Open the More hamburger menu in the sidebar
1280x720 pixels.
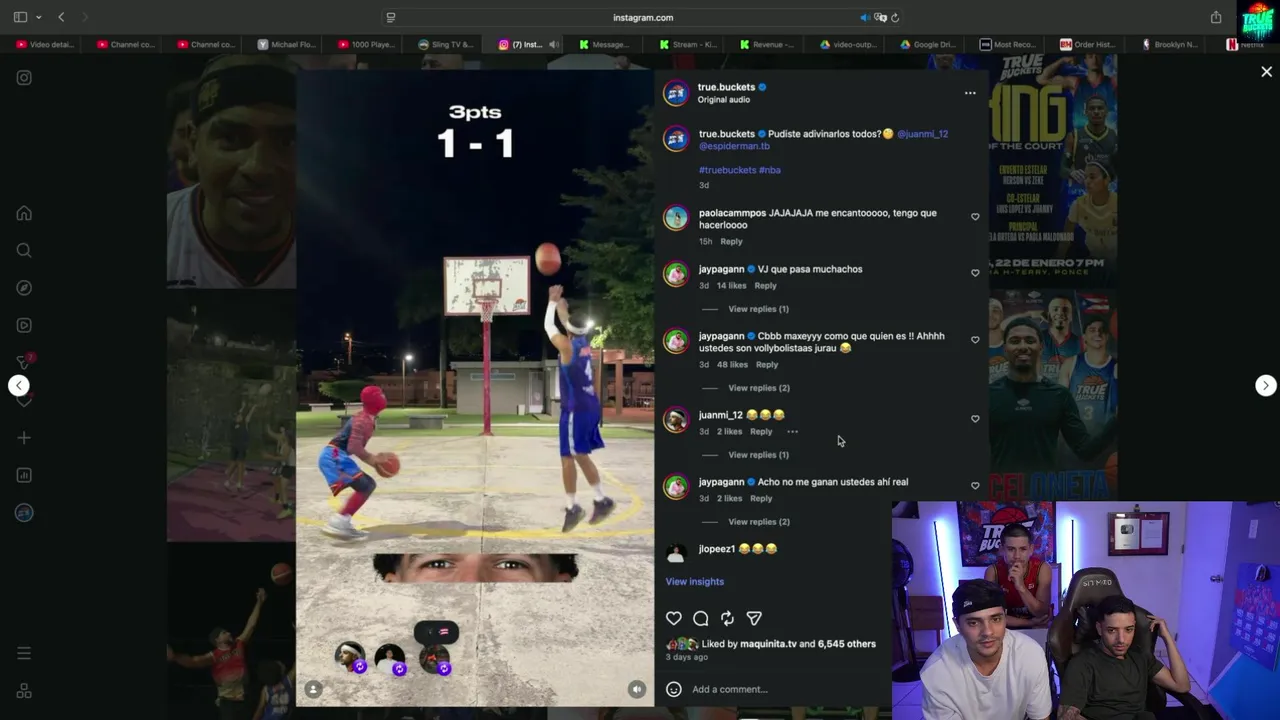pos(24,653)
